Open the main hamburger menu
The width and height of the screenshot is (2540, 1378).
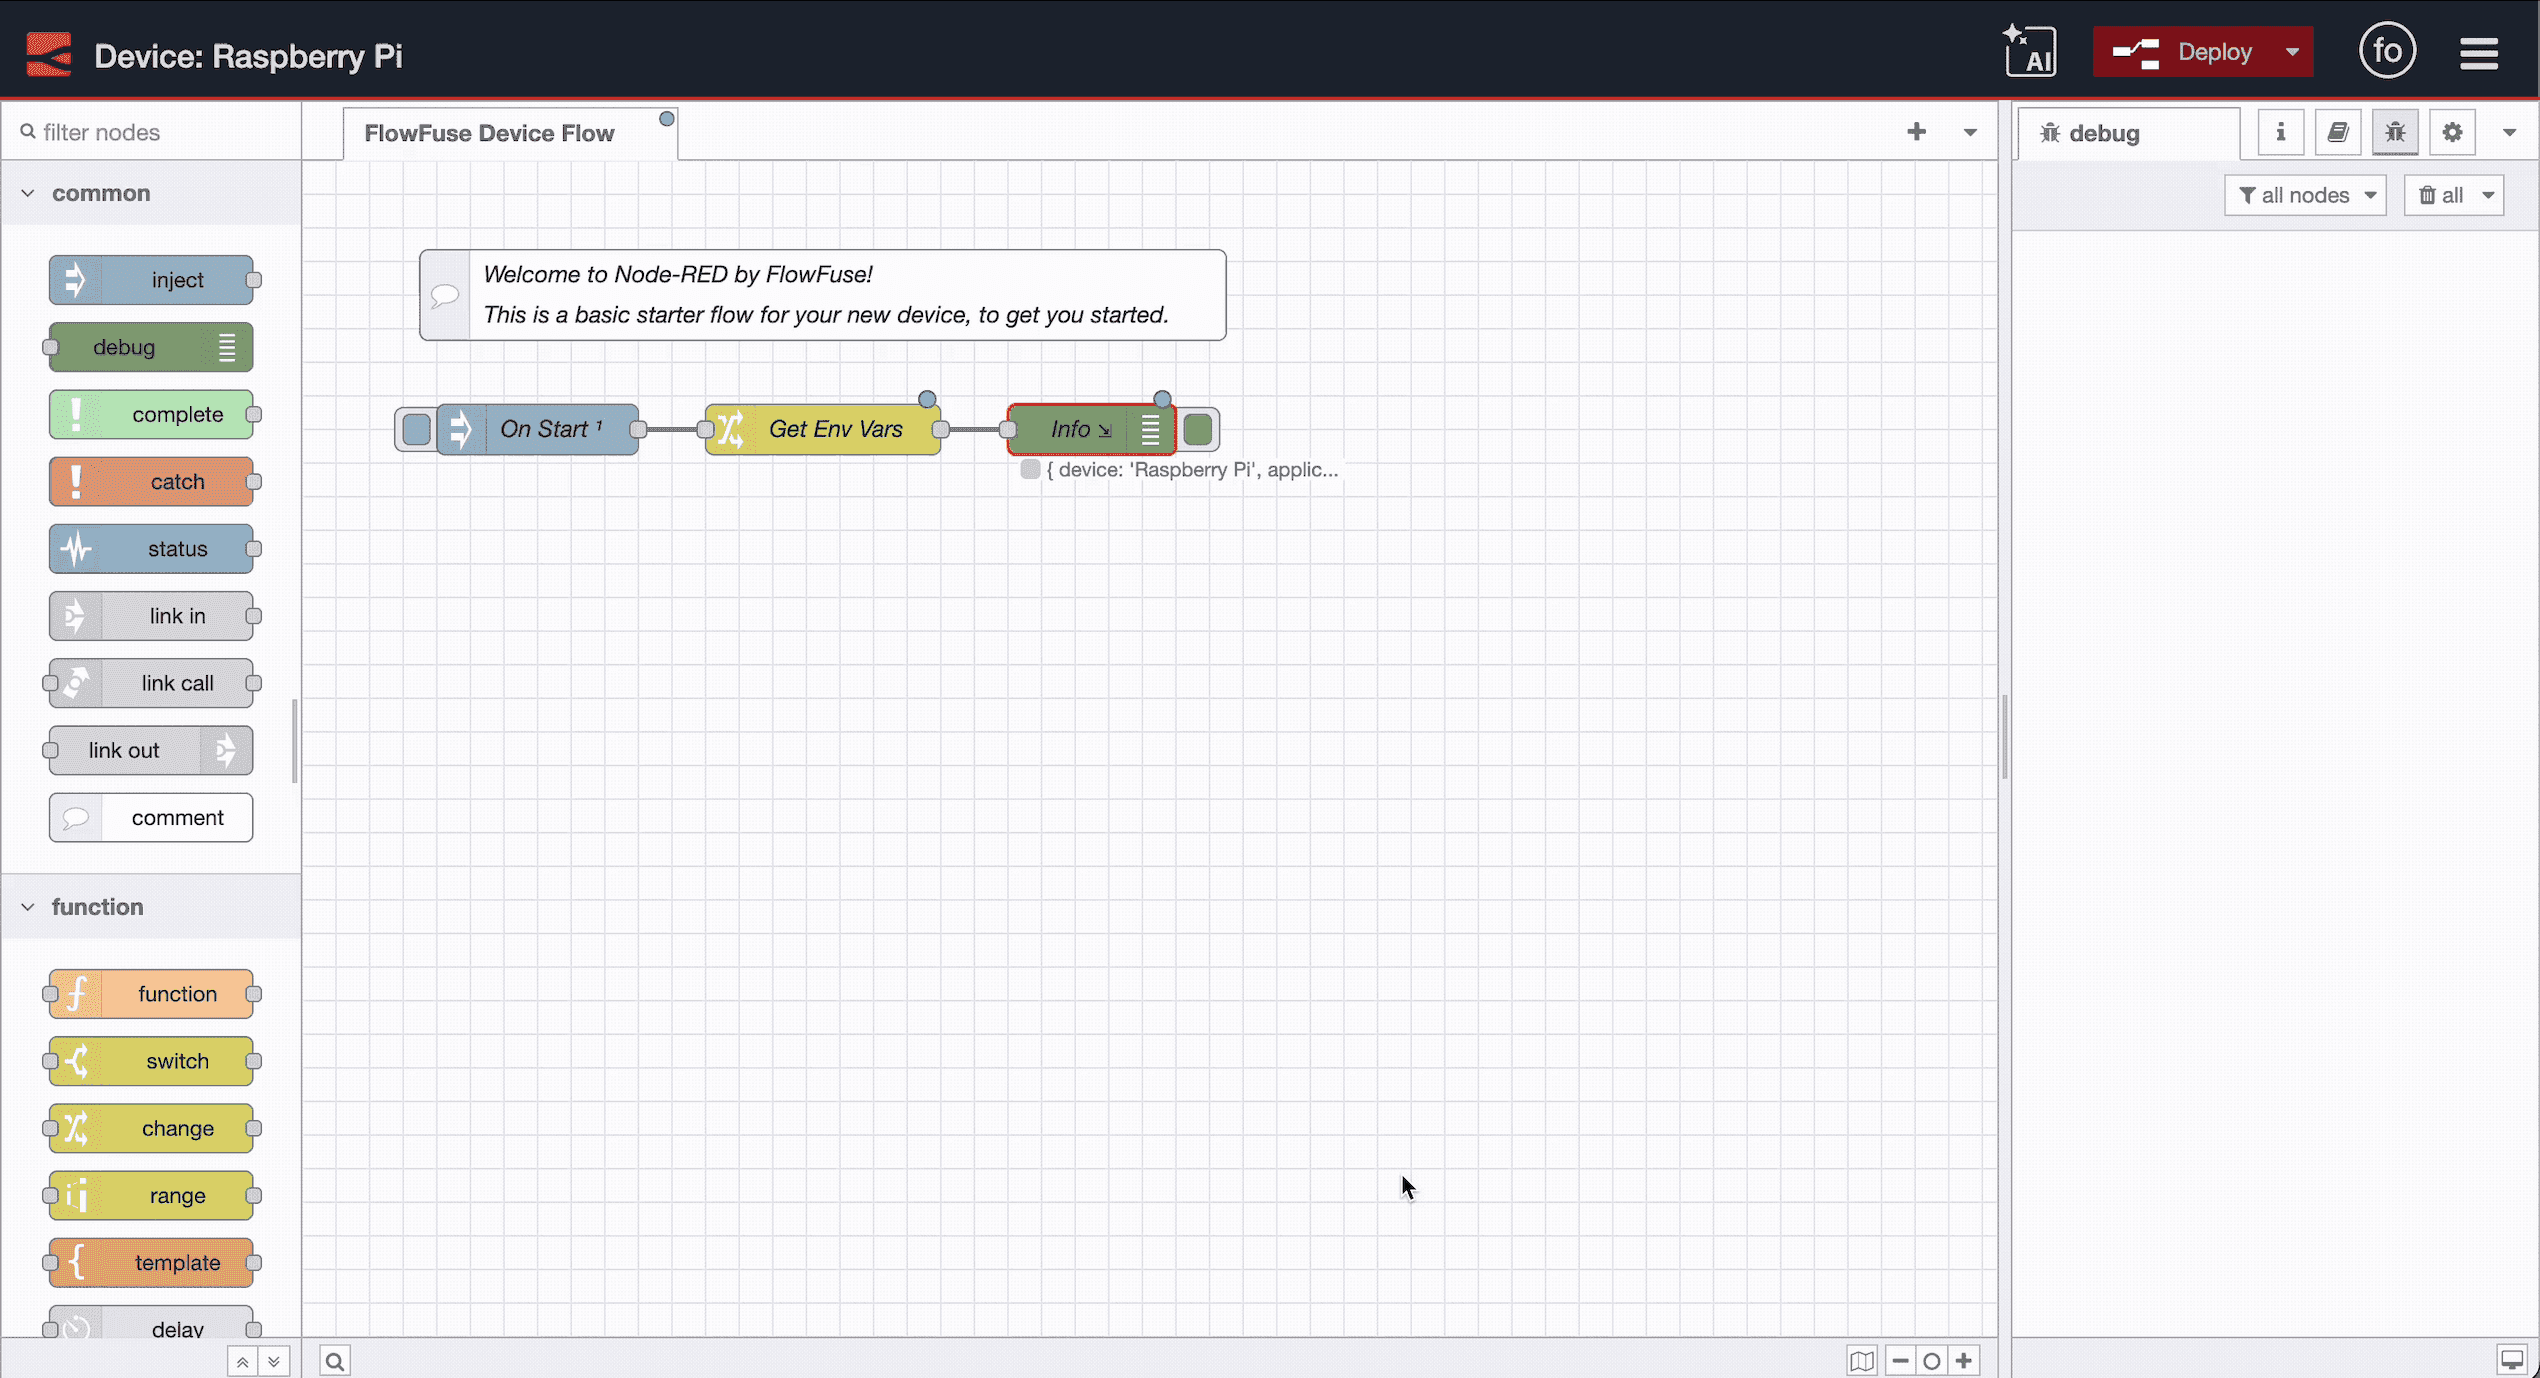tap(2480, 51)
